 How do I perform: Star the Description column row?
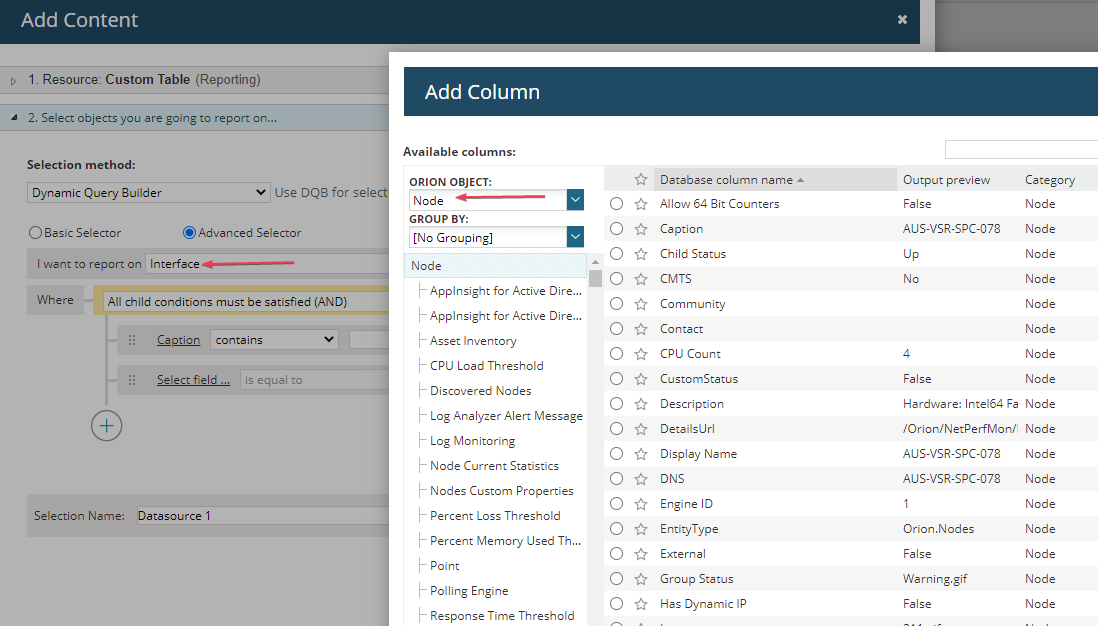click(641, 404)
